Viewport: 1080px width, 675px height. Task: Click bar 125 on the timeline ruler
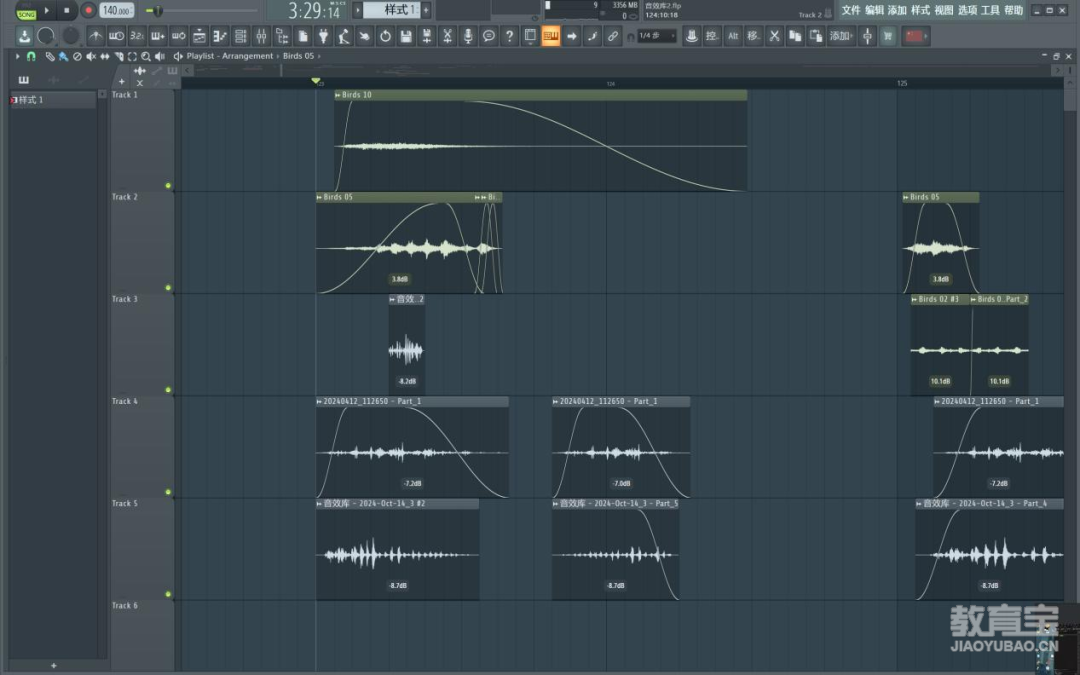(x=902, y=83)
